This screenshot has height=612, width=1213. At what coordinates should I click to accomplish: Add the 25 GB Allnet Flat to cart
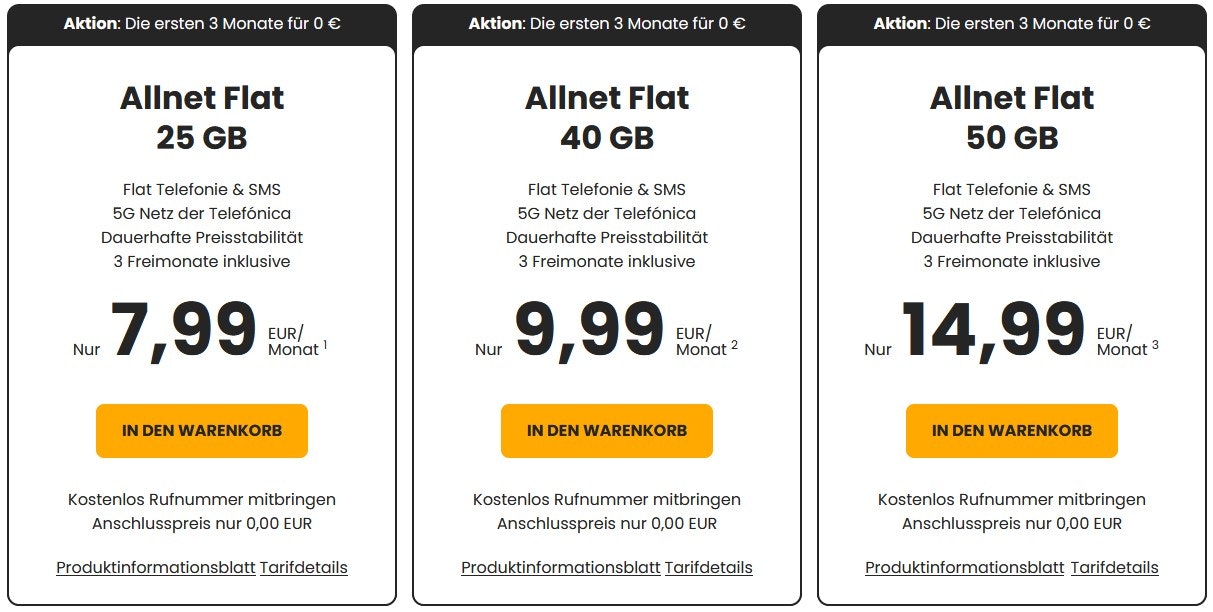click(202, 431)
